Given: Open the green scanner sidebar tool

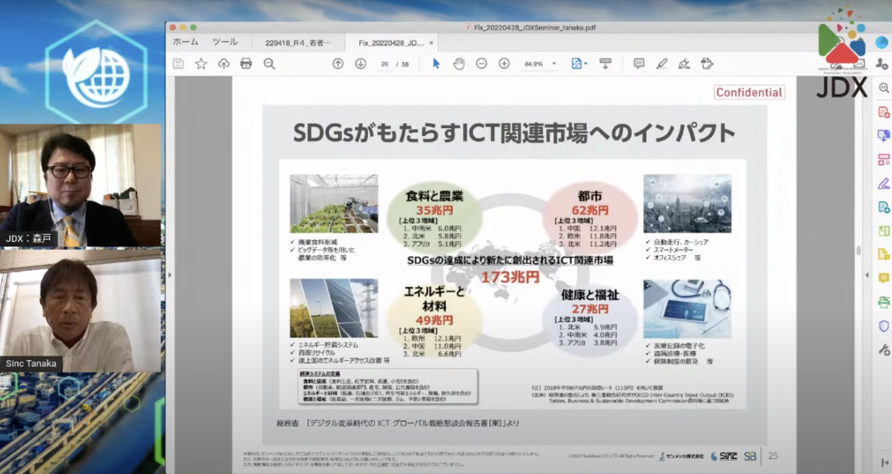Looking at the screenshot, I should 883,302.
